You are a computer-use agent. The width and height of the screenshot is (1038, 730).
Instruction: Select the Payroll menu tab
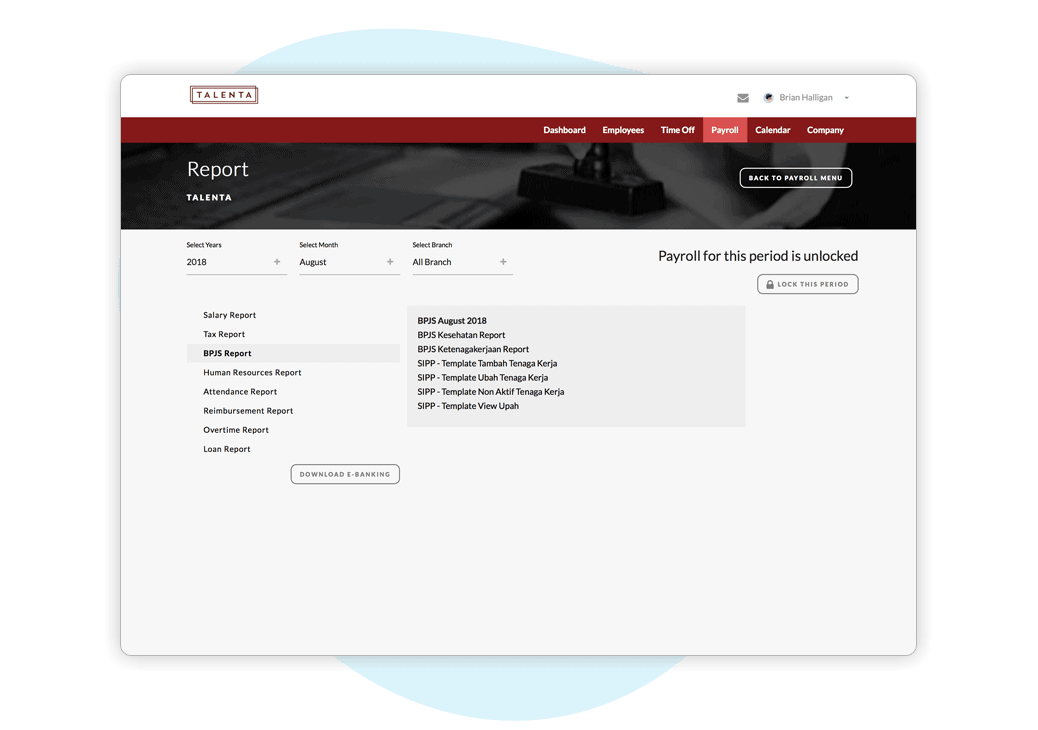tap(725, 130)
